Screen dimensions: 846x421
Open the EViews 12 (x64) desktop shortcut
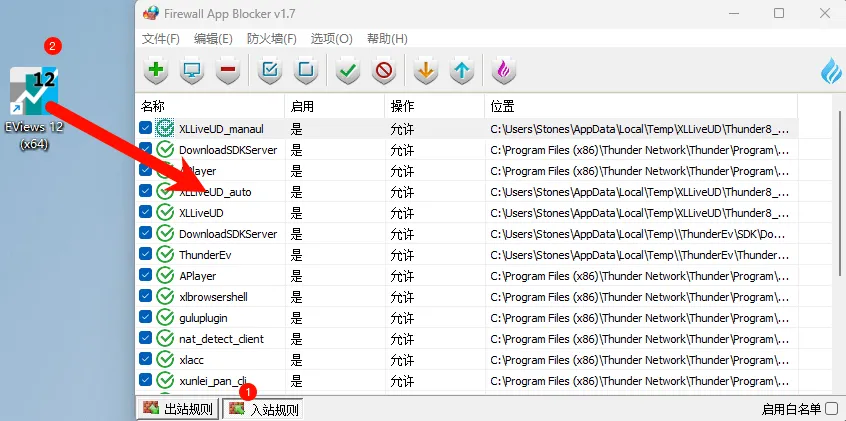coord(34,108)
